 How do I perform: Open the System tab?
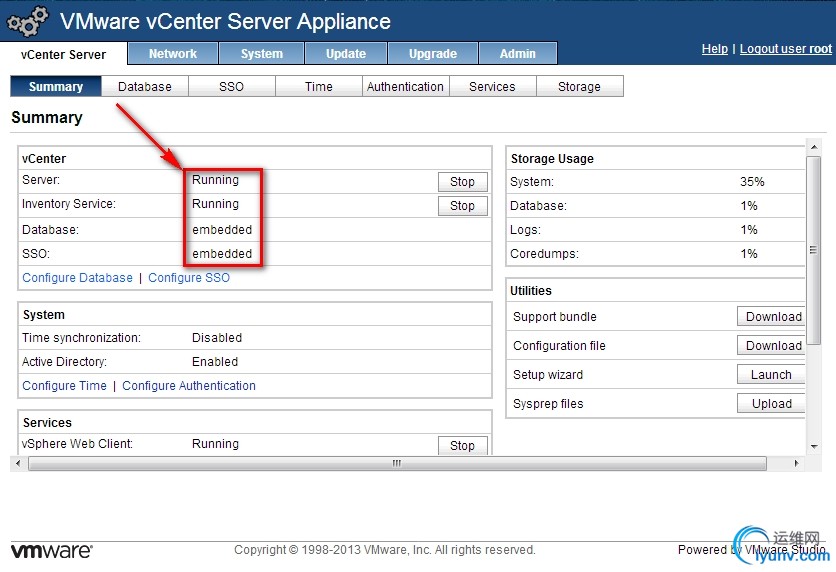(x=261, y=53)
